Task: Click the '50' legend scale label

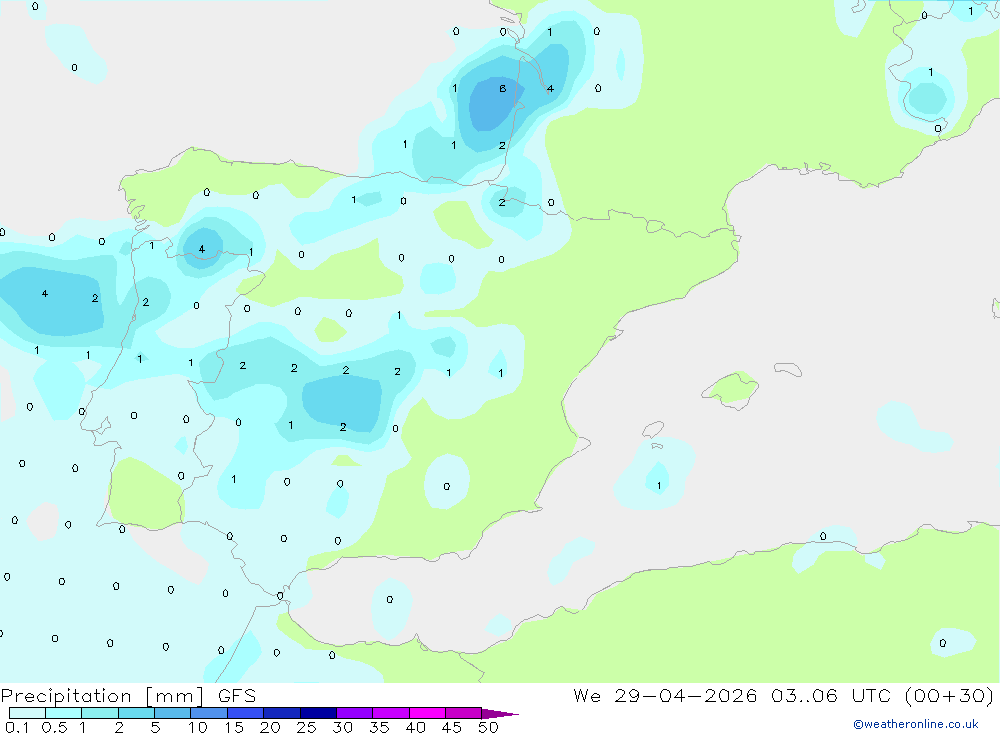Action: tap(488, 727)
